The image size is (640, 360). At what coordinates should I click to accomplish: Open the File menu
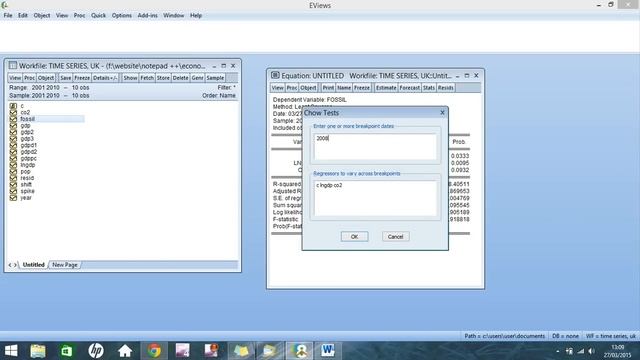coord(8,16)
